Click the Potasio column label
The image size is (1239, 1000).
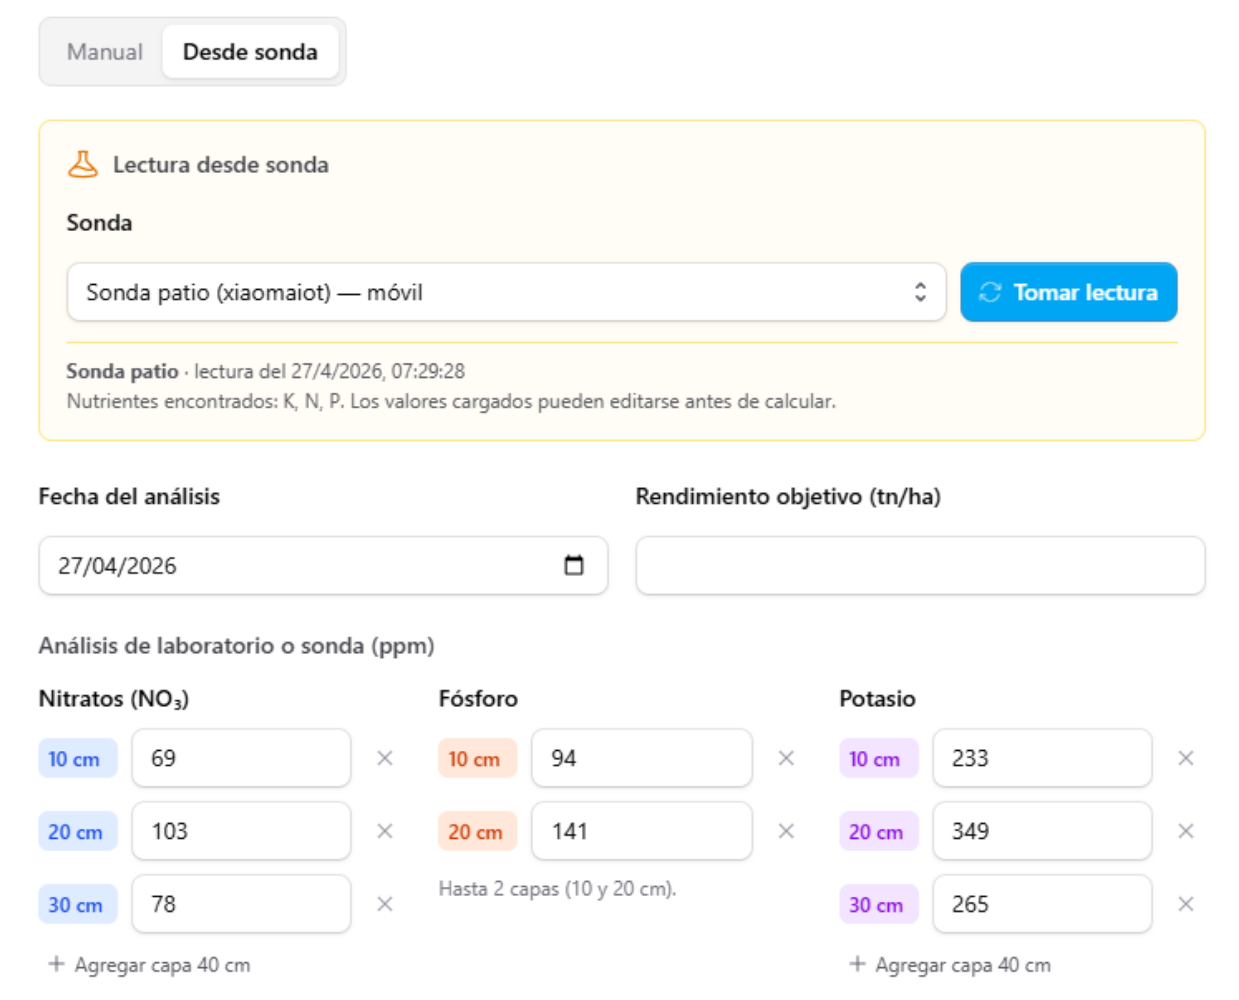pos(877,699)
